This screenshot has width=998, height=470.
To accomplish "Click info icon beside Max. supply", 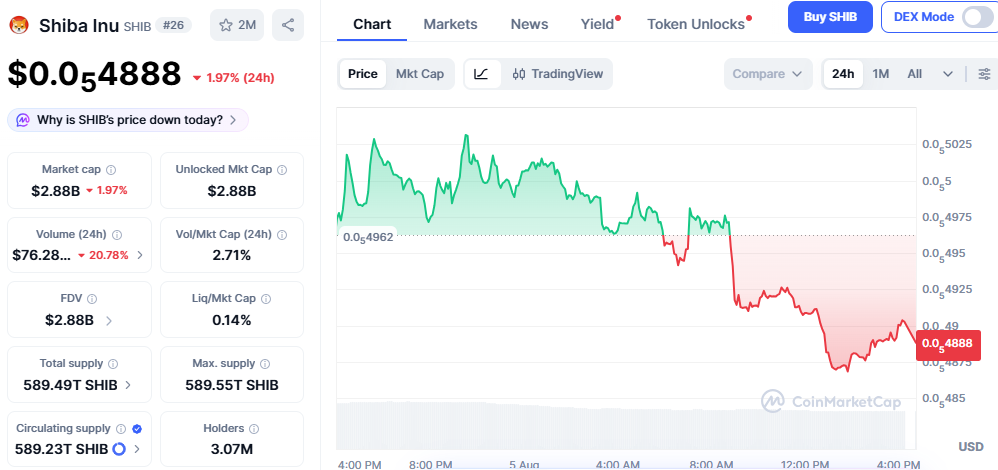I will coord(265,364).
